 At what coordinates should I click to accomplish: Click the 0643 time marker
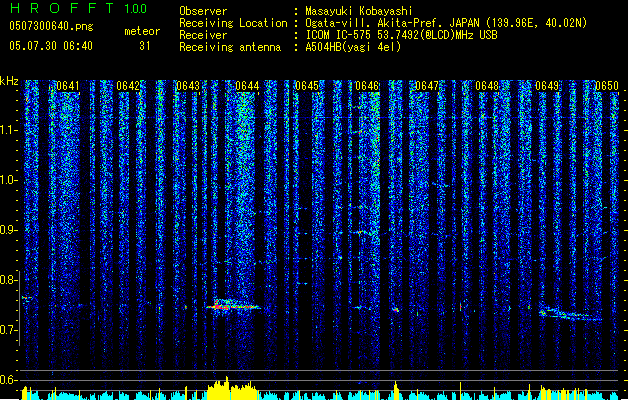pos(188,86)
